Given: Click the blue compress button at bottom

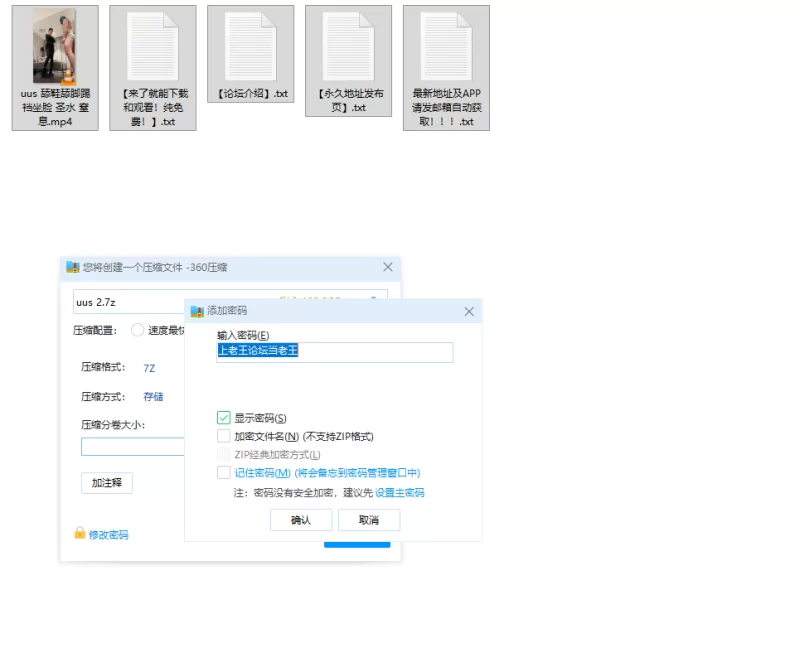Looking at the screenshot, I should click(357, 544).
